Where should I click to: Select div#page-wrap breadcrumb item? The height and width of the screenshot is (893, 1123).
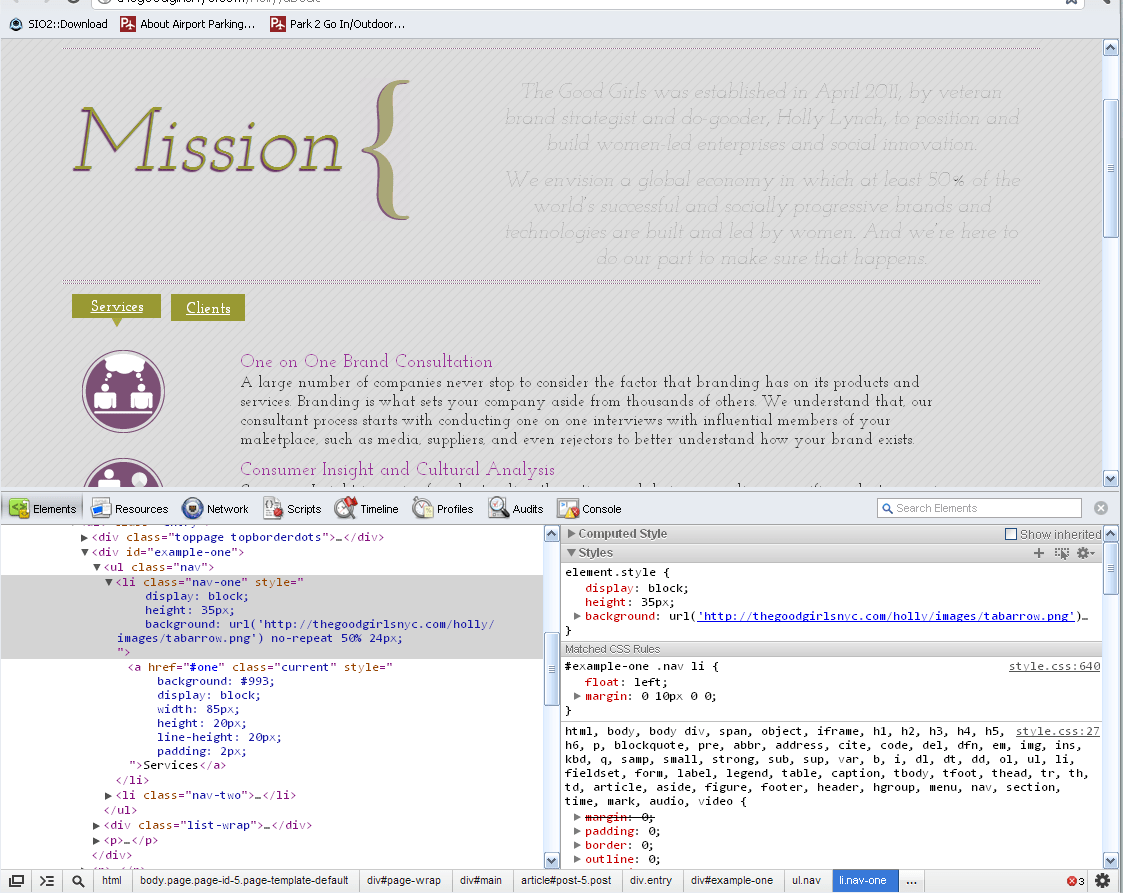[404, 880]
